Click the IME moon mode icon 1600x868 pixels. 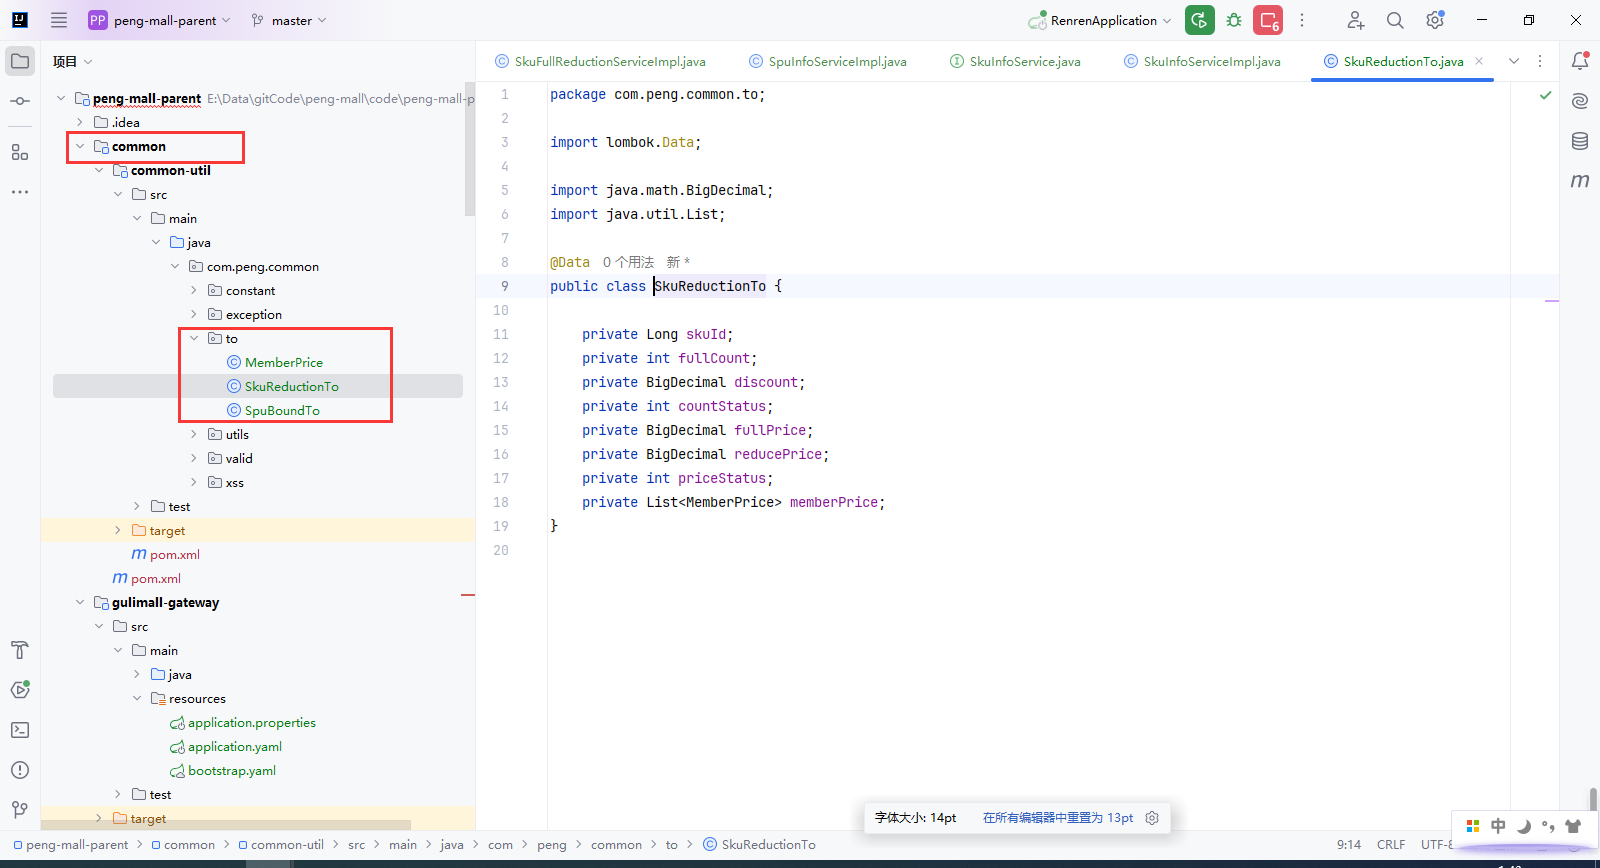(x=1523, y=826)
